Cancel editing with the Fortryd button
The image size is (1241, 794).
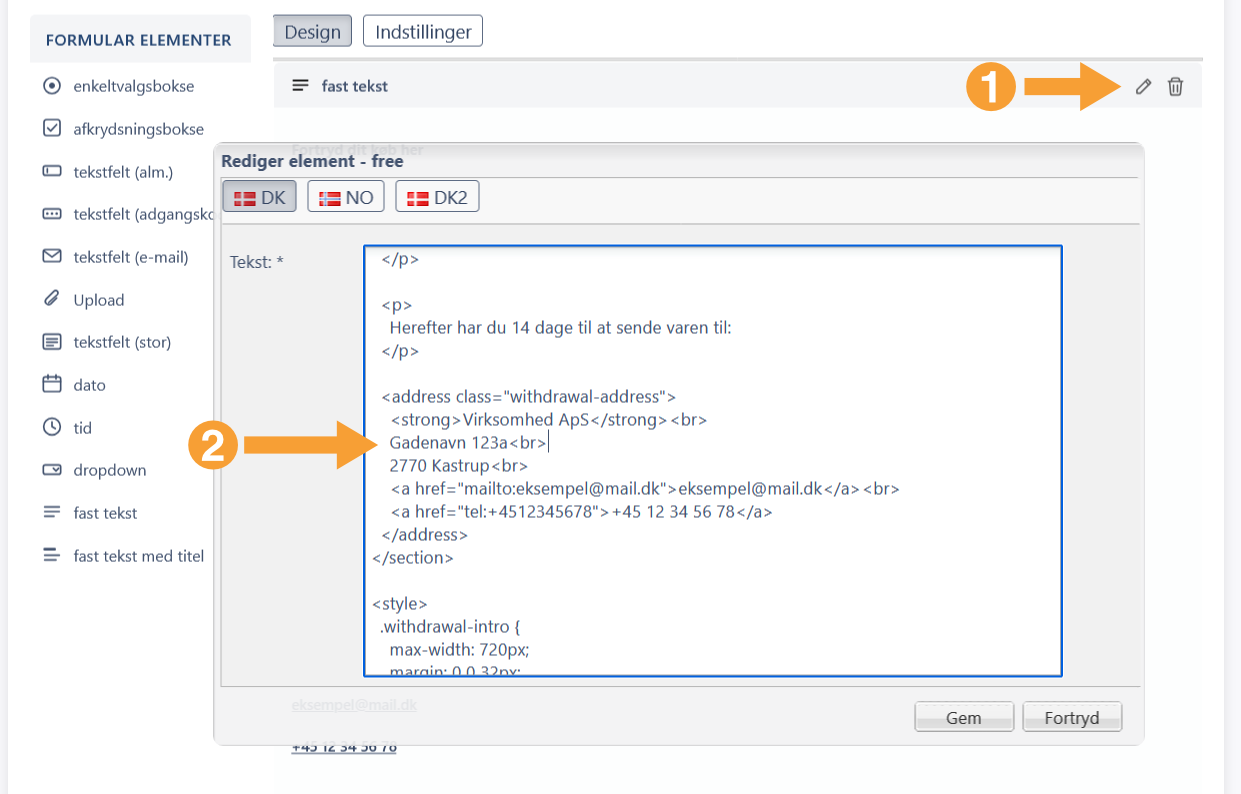coord(1072,718)
